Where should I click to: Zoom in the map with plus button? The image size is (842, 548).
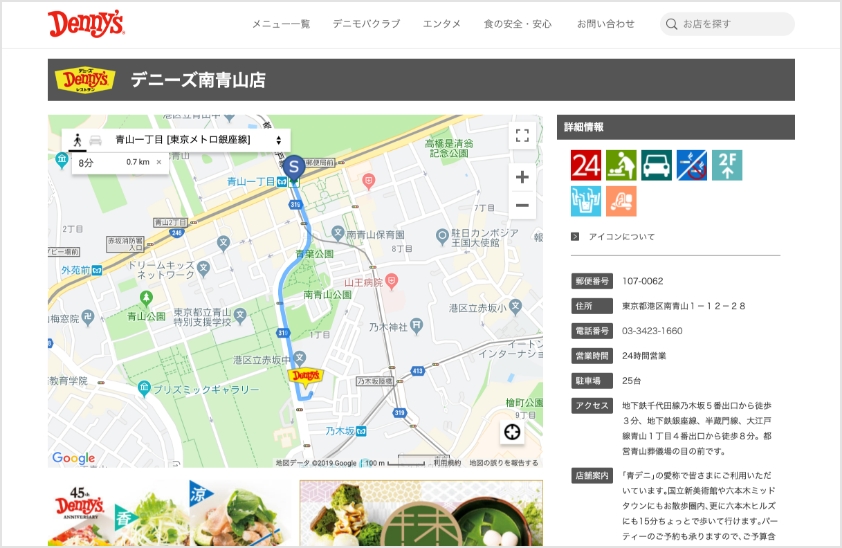[522, 177]
